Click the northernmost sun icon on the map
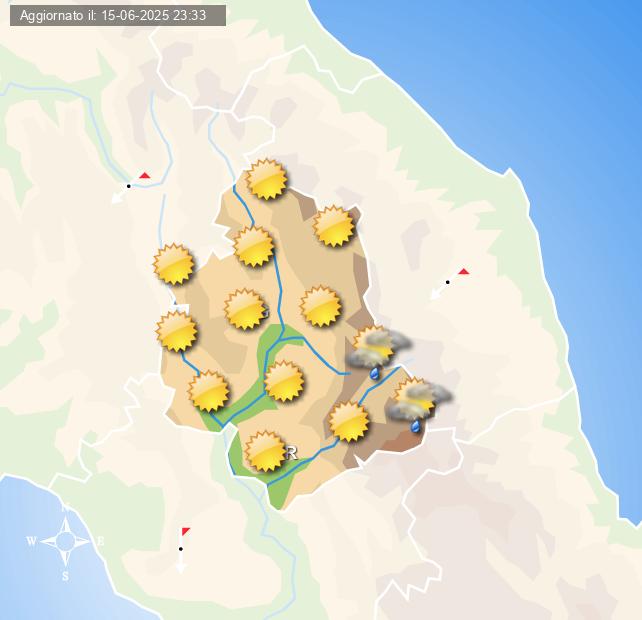 pos(266,179)
